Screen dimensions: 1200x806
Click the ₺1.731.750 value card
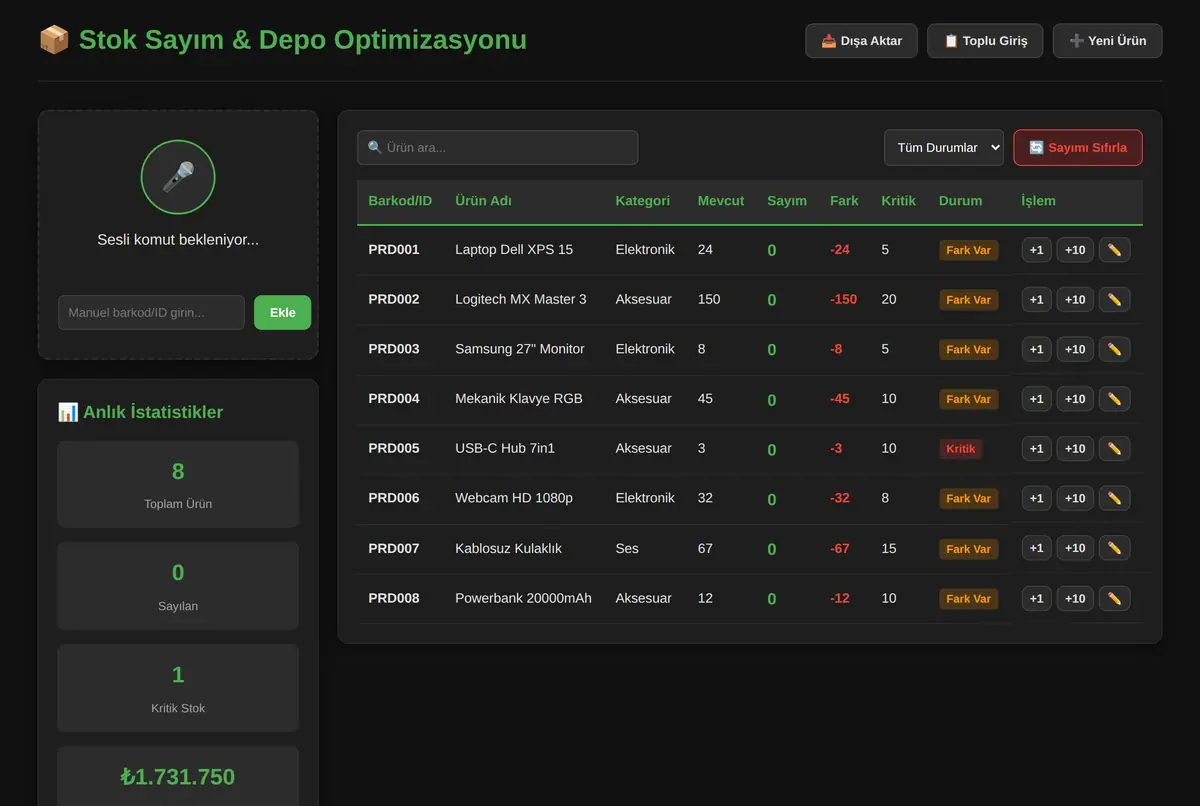pyautogui.click(x=178, y=776)
